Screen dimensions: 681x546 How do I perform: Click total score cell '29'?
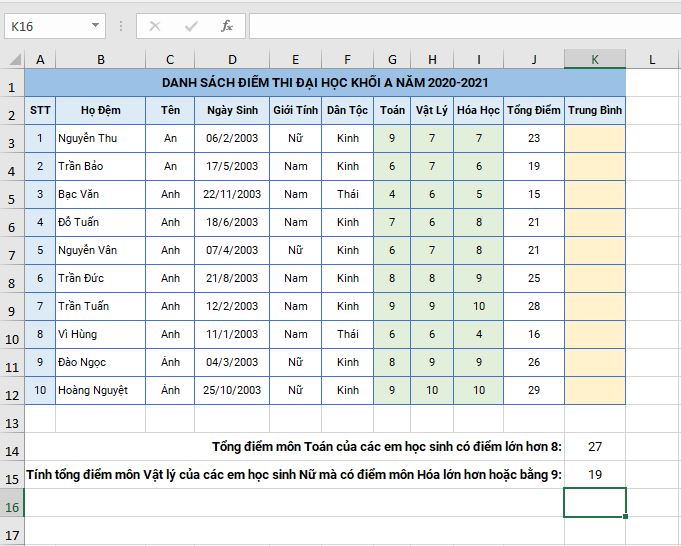click(x=534, y=390)
